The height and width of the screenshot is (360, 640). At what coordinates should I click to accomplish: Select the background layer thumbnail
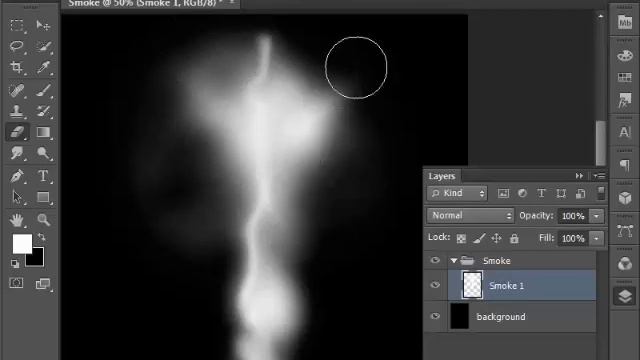pos(460,316)
